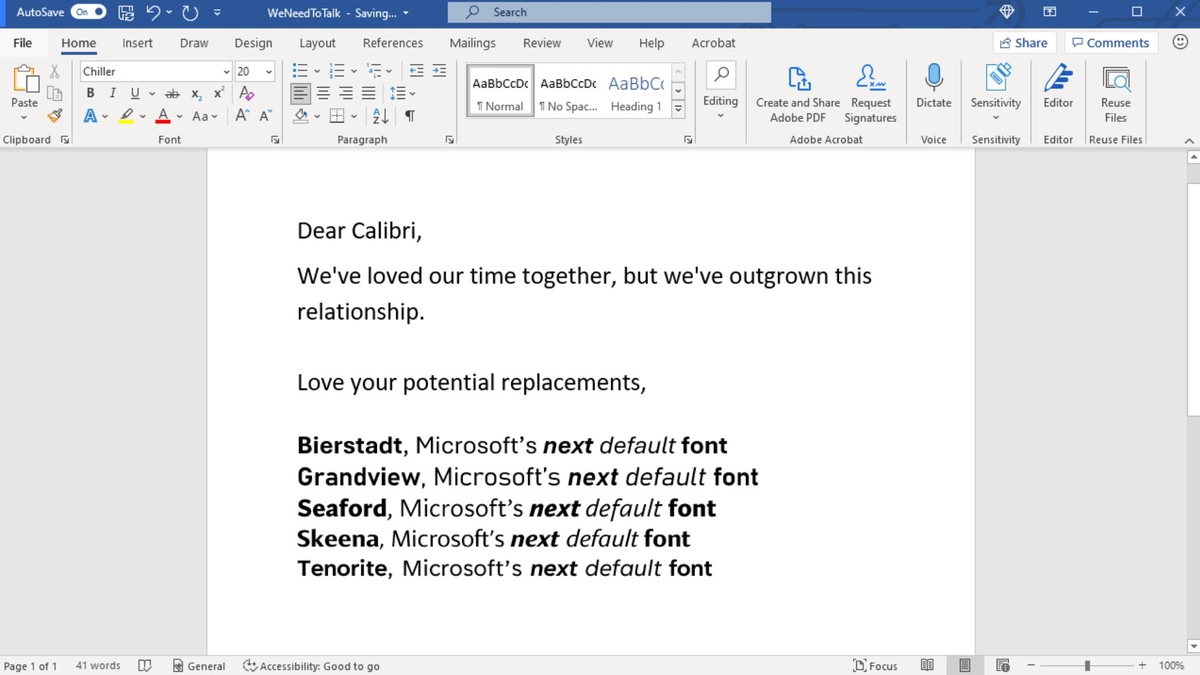Click the Editor icon in the ribbon

point(1057,91)
